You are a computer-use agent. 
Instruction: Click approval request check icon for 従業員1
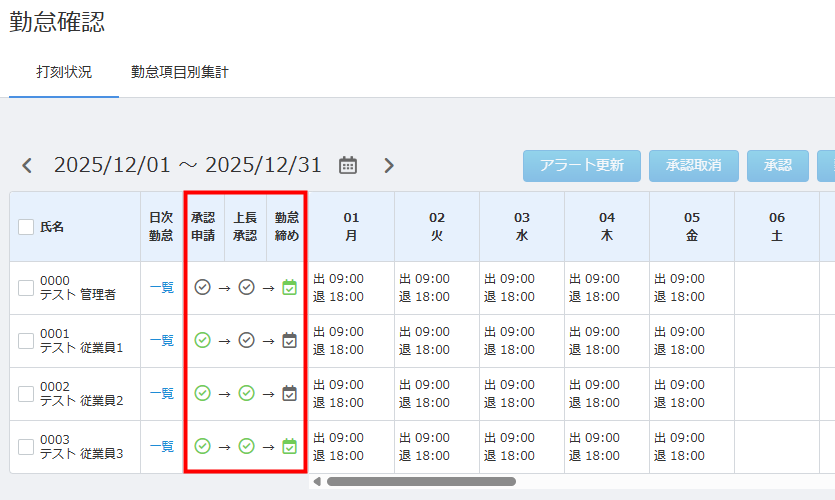click(202, 341)
